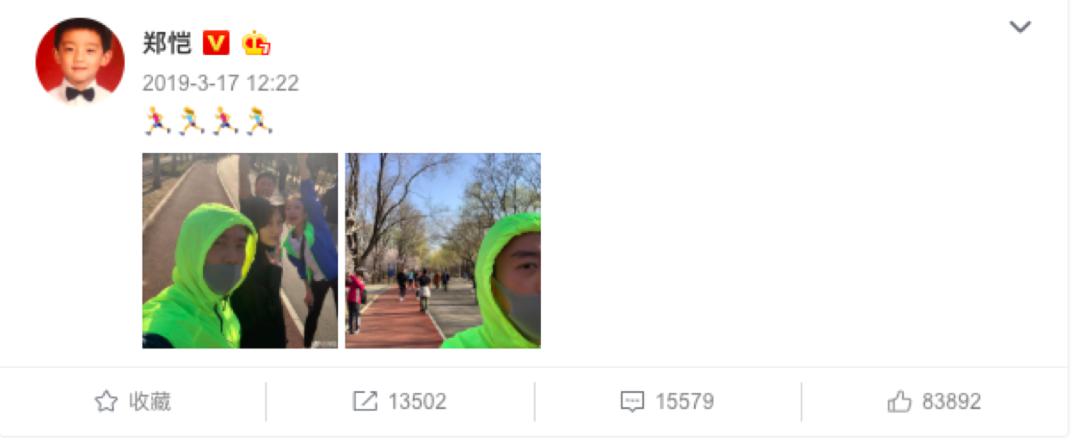Click the third runner emoji

pyautogui.click(x=225, y=121)
